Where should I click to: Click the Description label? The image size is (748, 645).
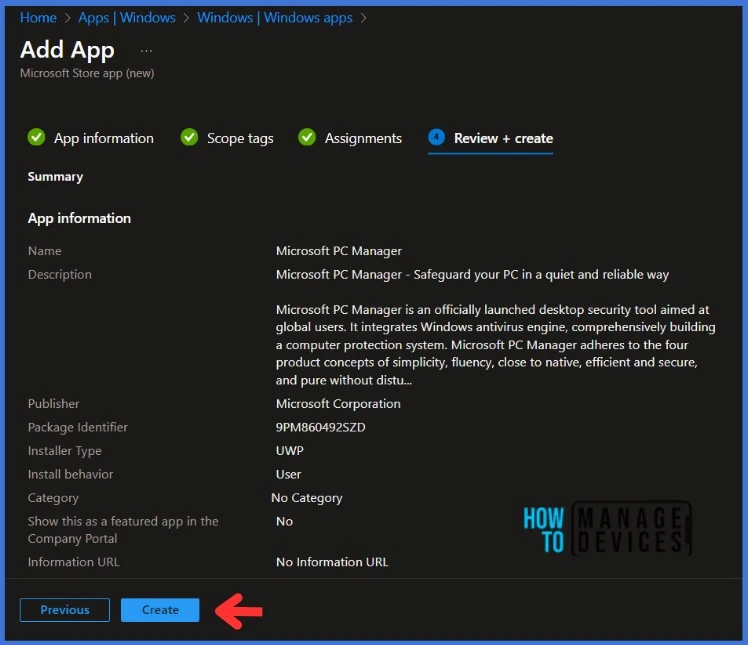click(x=60, y=274)
